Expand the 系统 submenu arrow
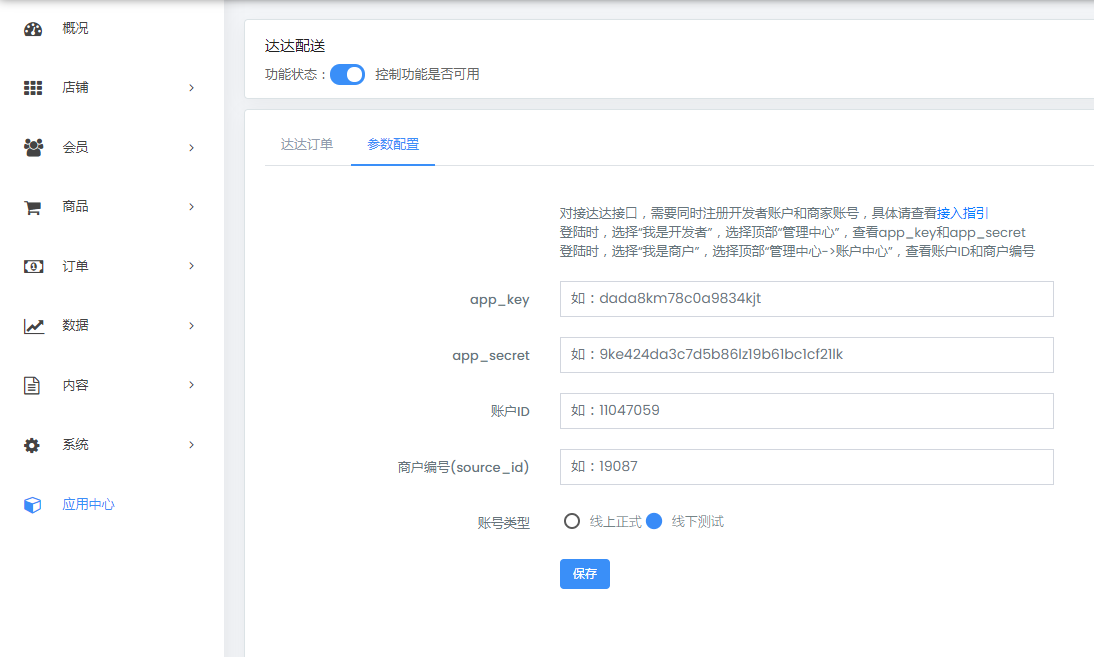 pyautogui.click(x=191, y=445)
